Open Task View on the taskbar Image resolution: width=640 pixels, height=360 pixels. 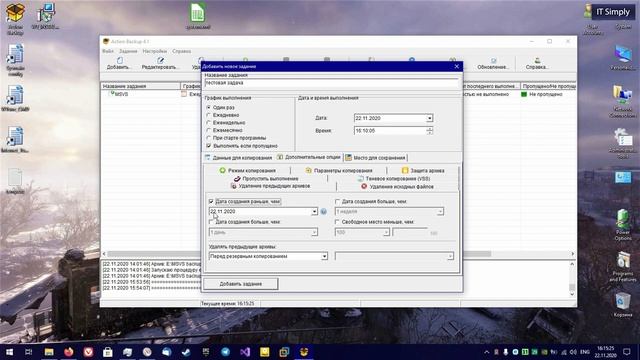(x=29, y=352)
